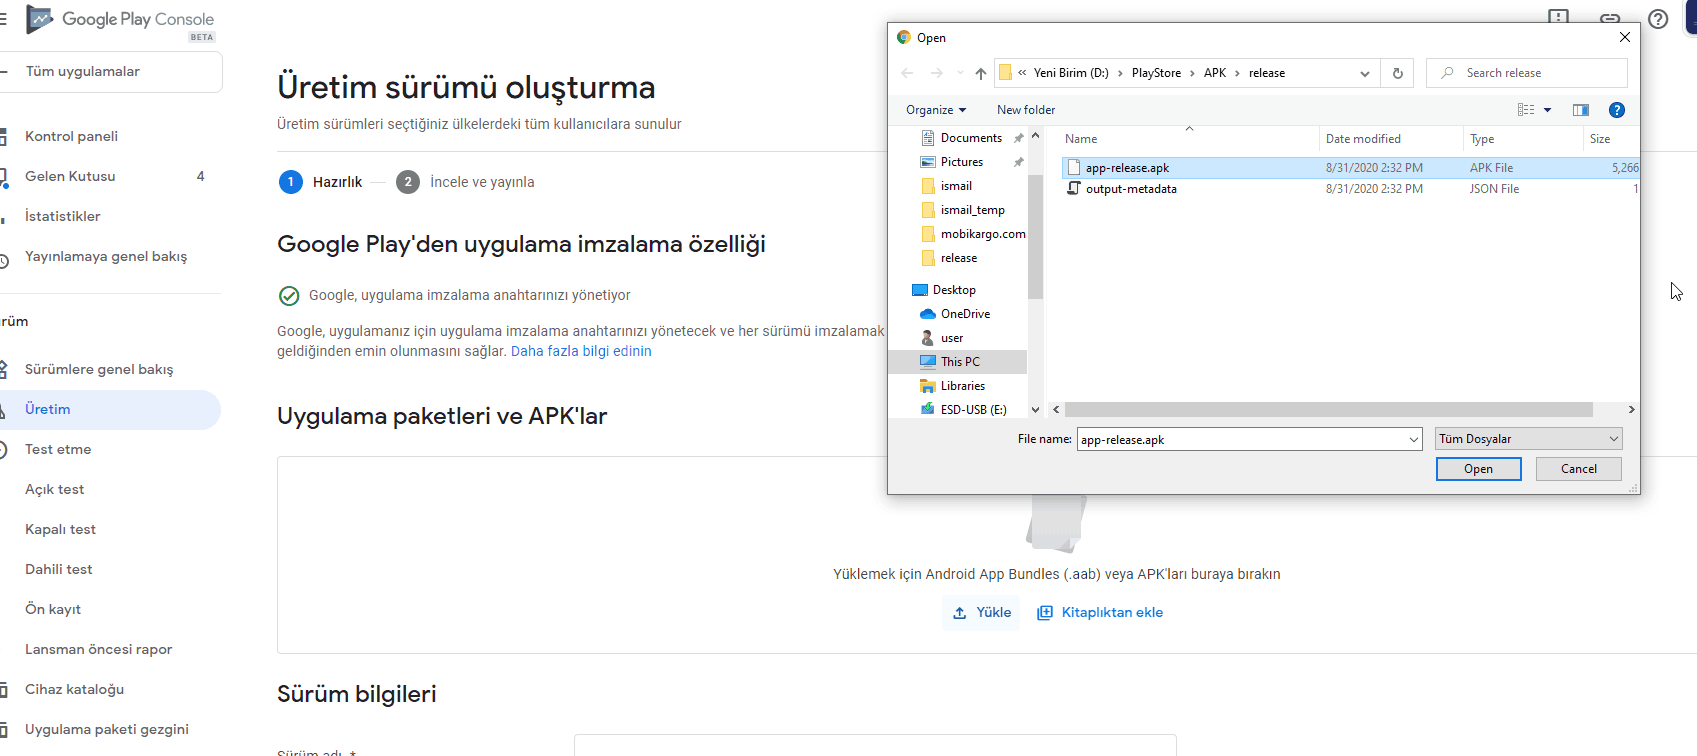Click the feedback icon in Play Console header
The width and height of the screenshot is (1697, 756).
1559,18
